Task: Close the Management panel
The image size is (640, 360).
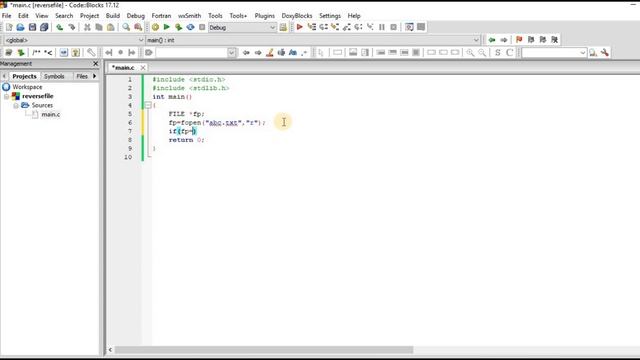Action: [96, 64]
